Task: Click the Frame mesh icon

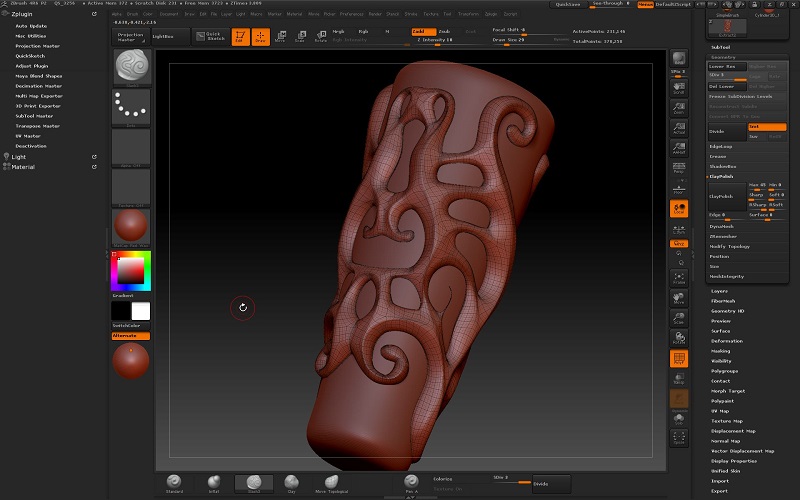Action: pos(679,278)
